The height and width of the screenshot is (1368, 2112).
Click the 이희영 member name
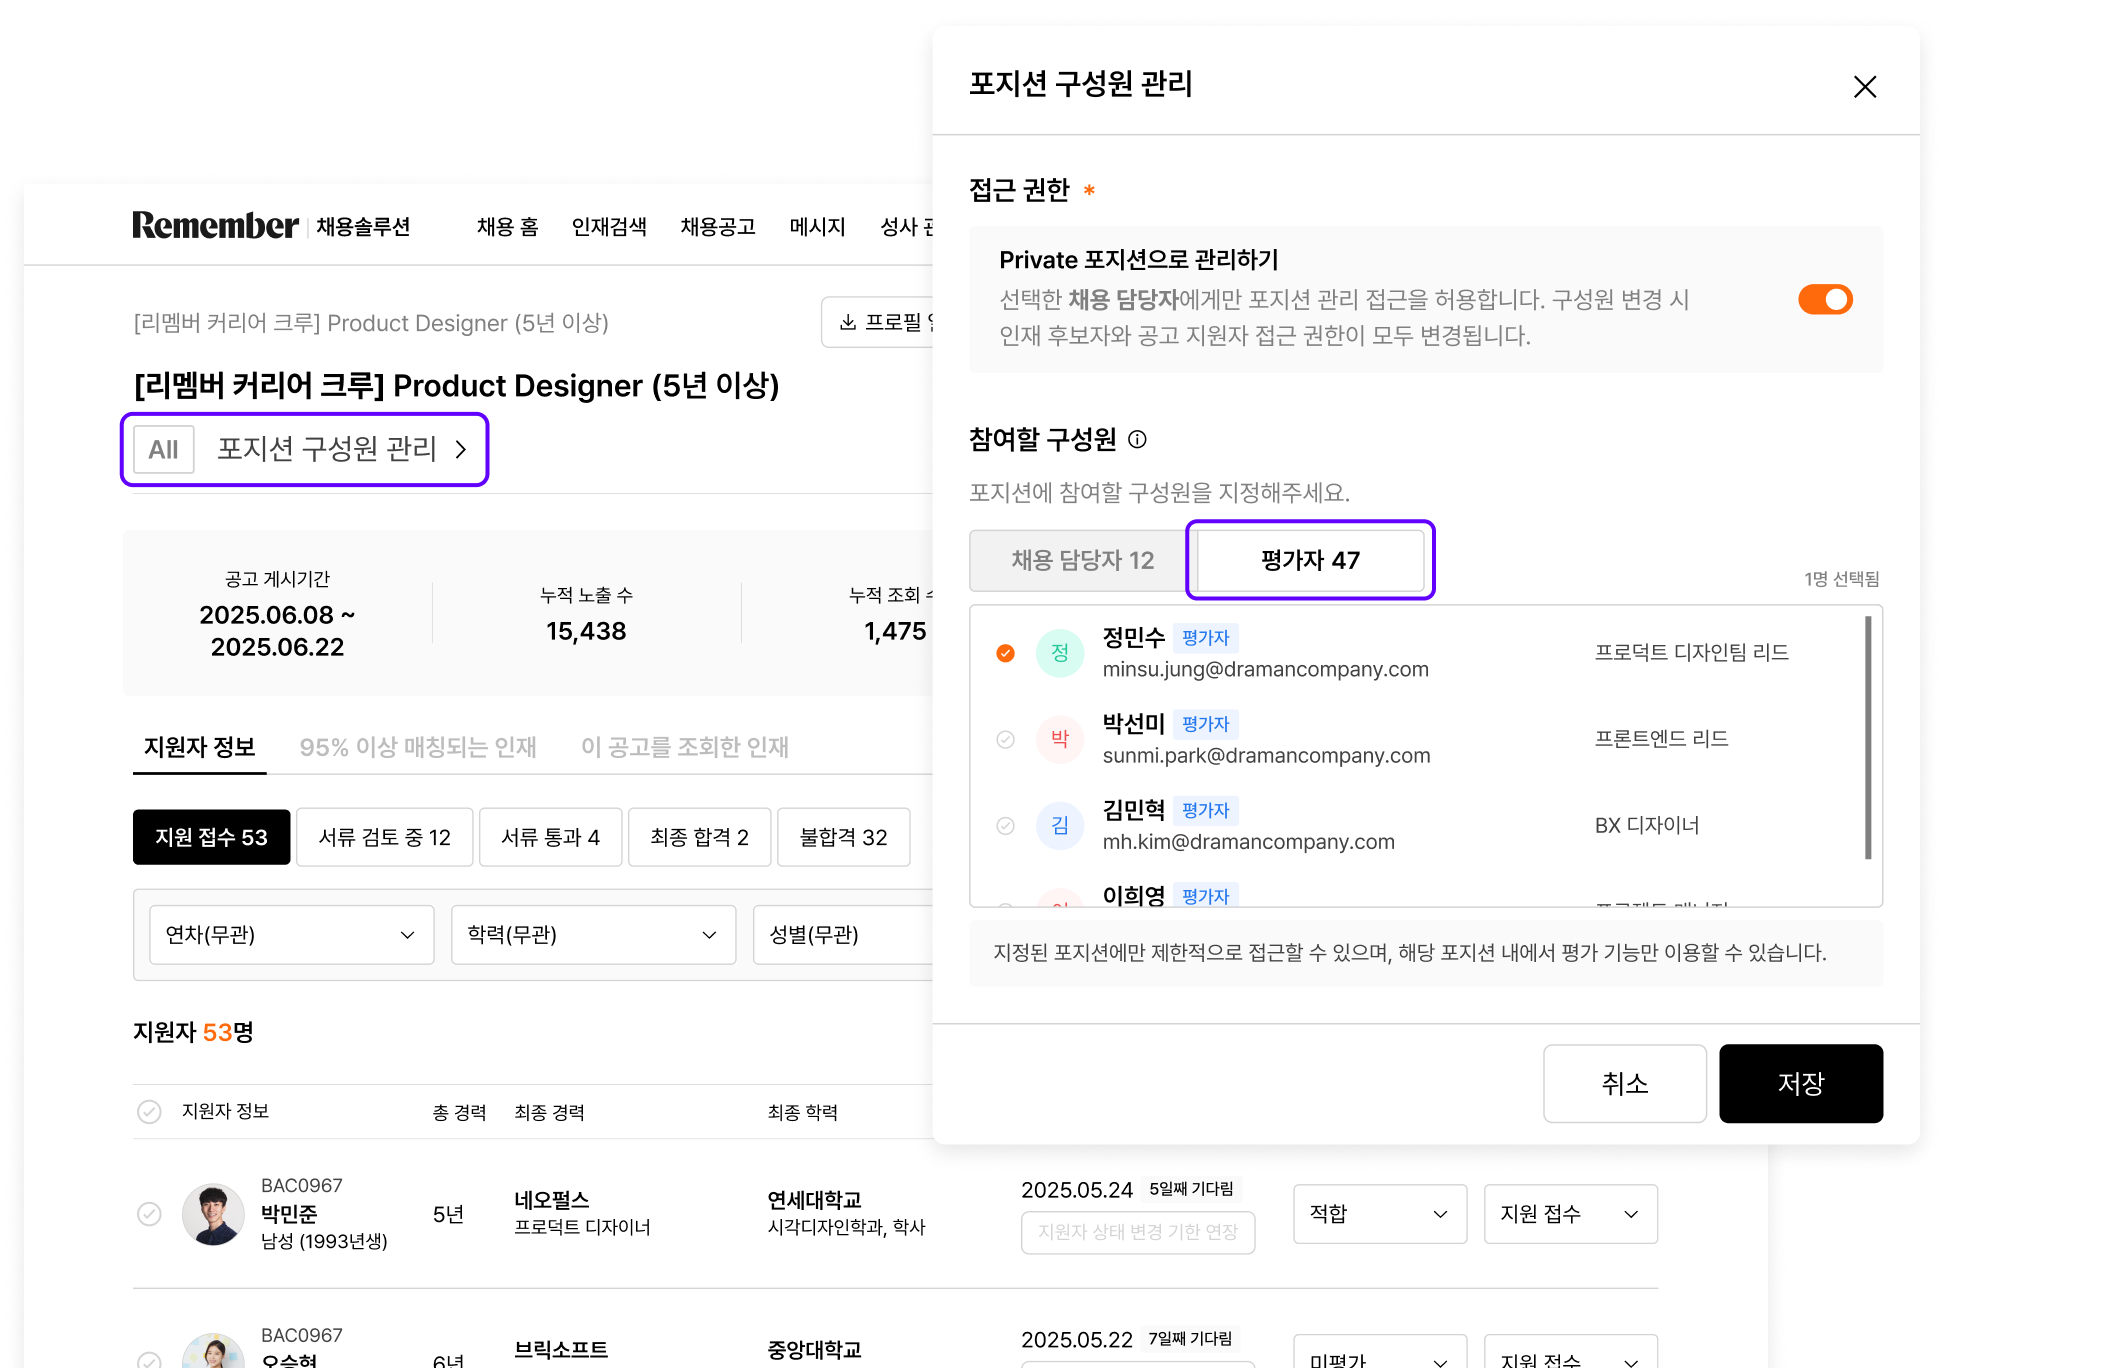(x=1133, y=896)
